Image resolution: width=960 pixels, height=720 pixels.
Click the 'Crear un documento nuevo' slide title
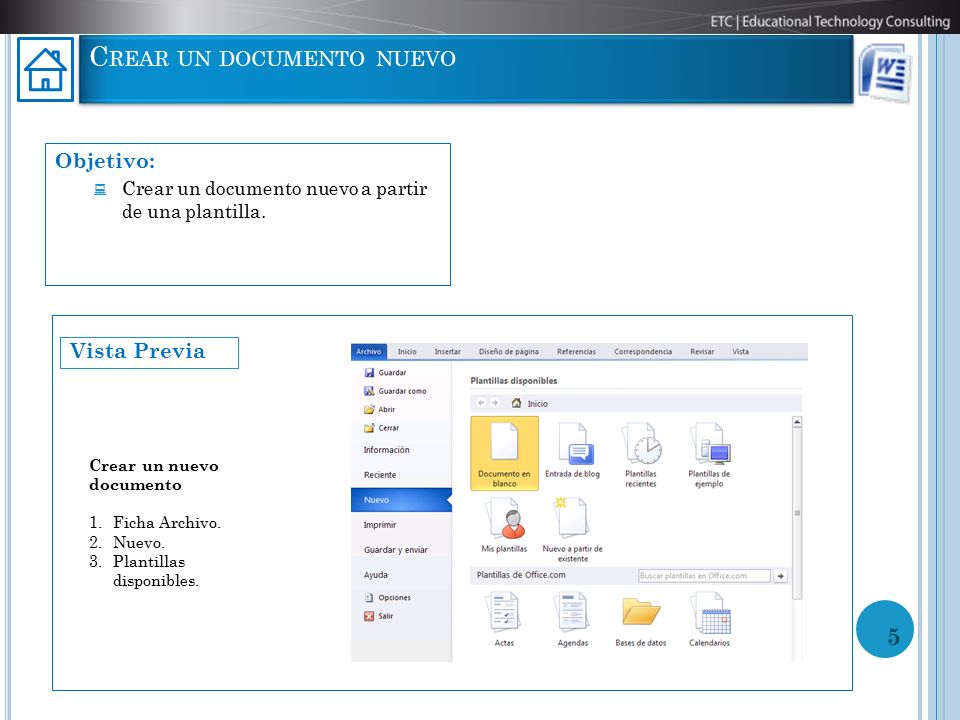pyautogui.click(x=272, y=58)
